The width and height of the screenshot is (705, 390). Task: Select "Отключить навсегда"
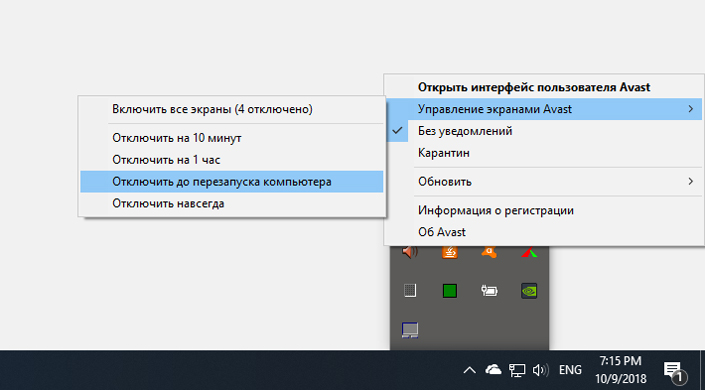(x=232, y=204)
